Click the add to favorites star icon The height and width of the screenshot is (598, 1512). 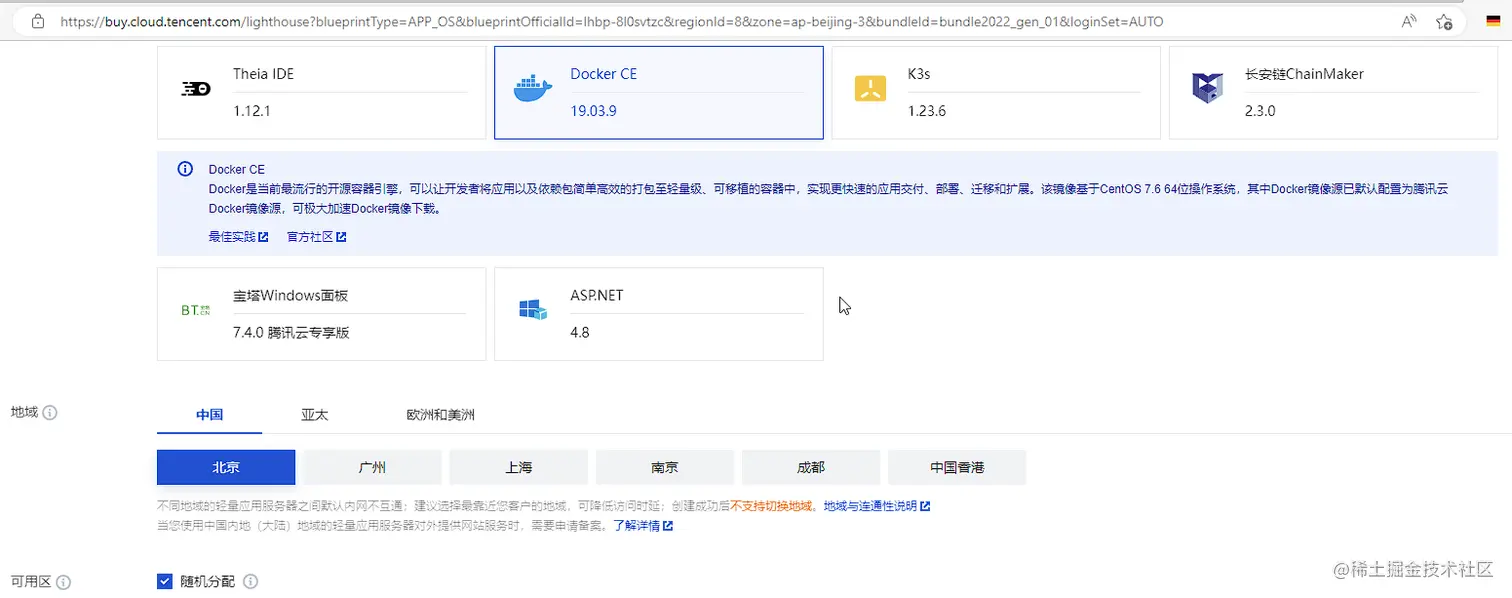1444,21
